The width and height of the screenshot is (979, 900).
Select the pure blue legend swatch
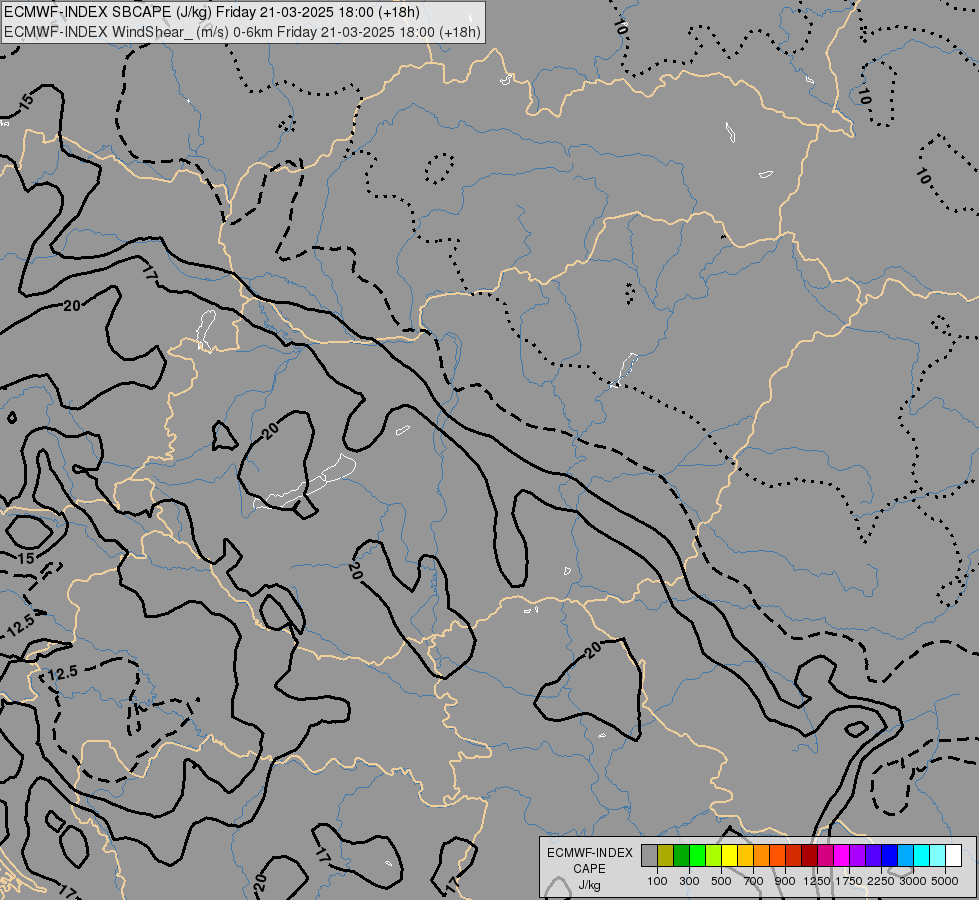click(890, 855)
